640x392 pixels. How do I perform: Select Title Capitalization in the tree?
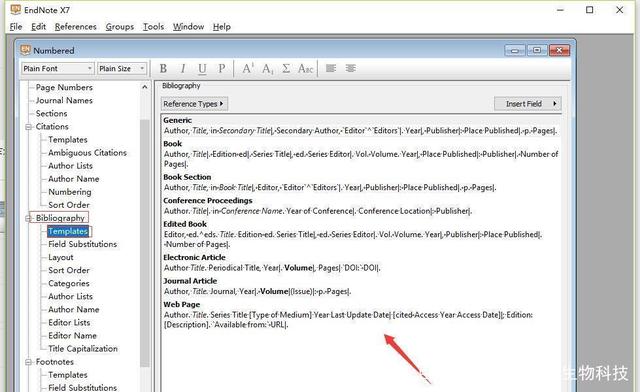pyautogui.click(x=83, y=349)
